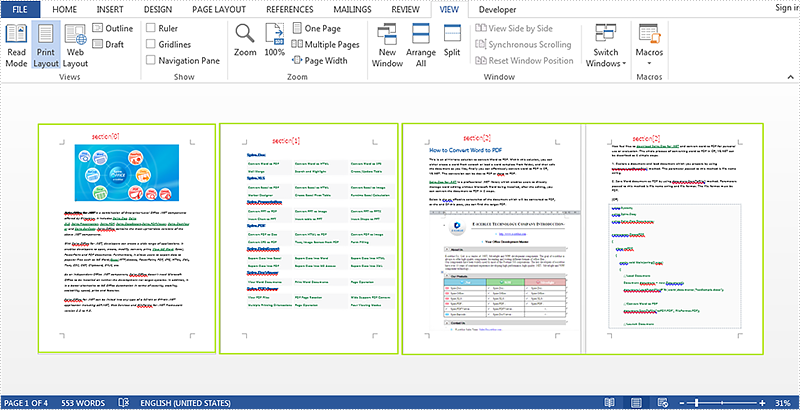Switch to Web Layout view
Image resolution: width=800 pixels, height=410 pixels.
(76, 45)
